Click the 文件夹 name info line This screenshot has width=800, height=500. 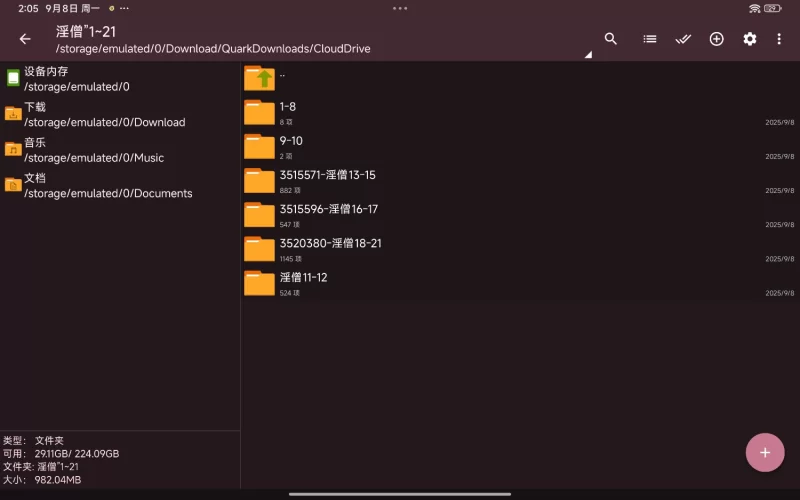click(x=41, y=466)
